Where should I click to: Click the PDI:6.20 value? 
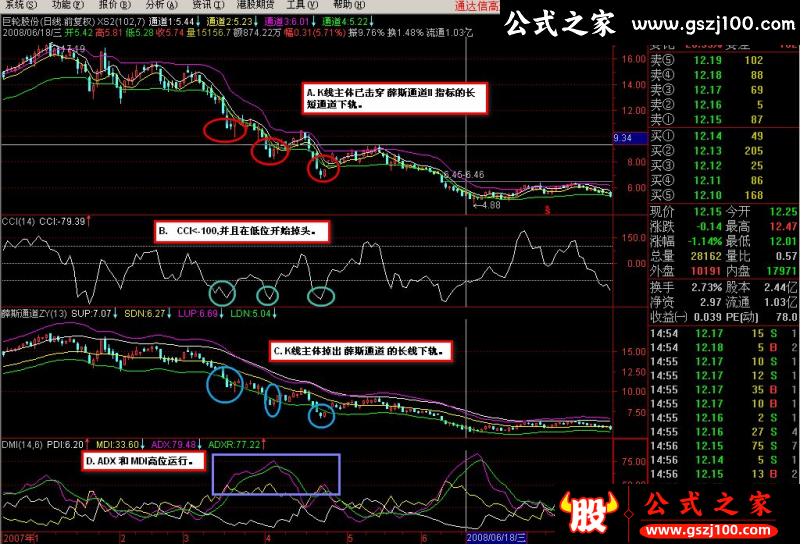(x=65, y=444)
